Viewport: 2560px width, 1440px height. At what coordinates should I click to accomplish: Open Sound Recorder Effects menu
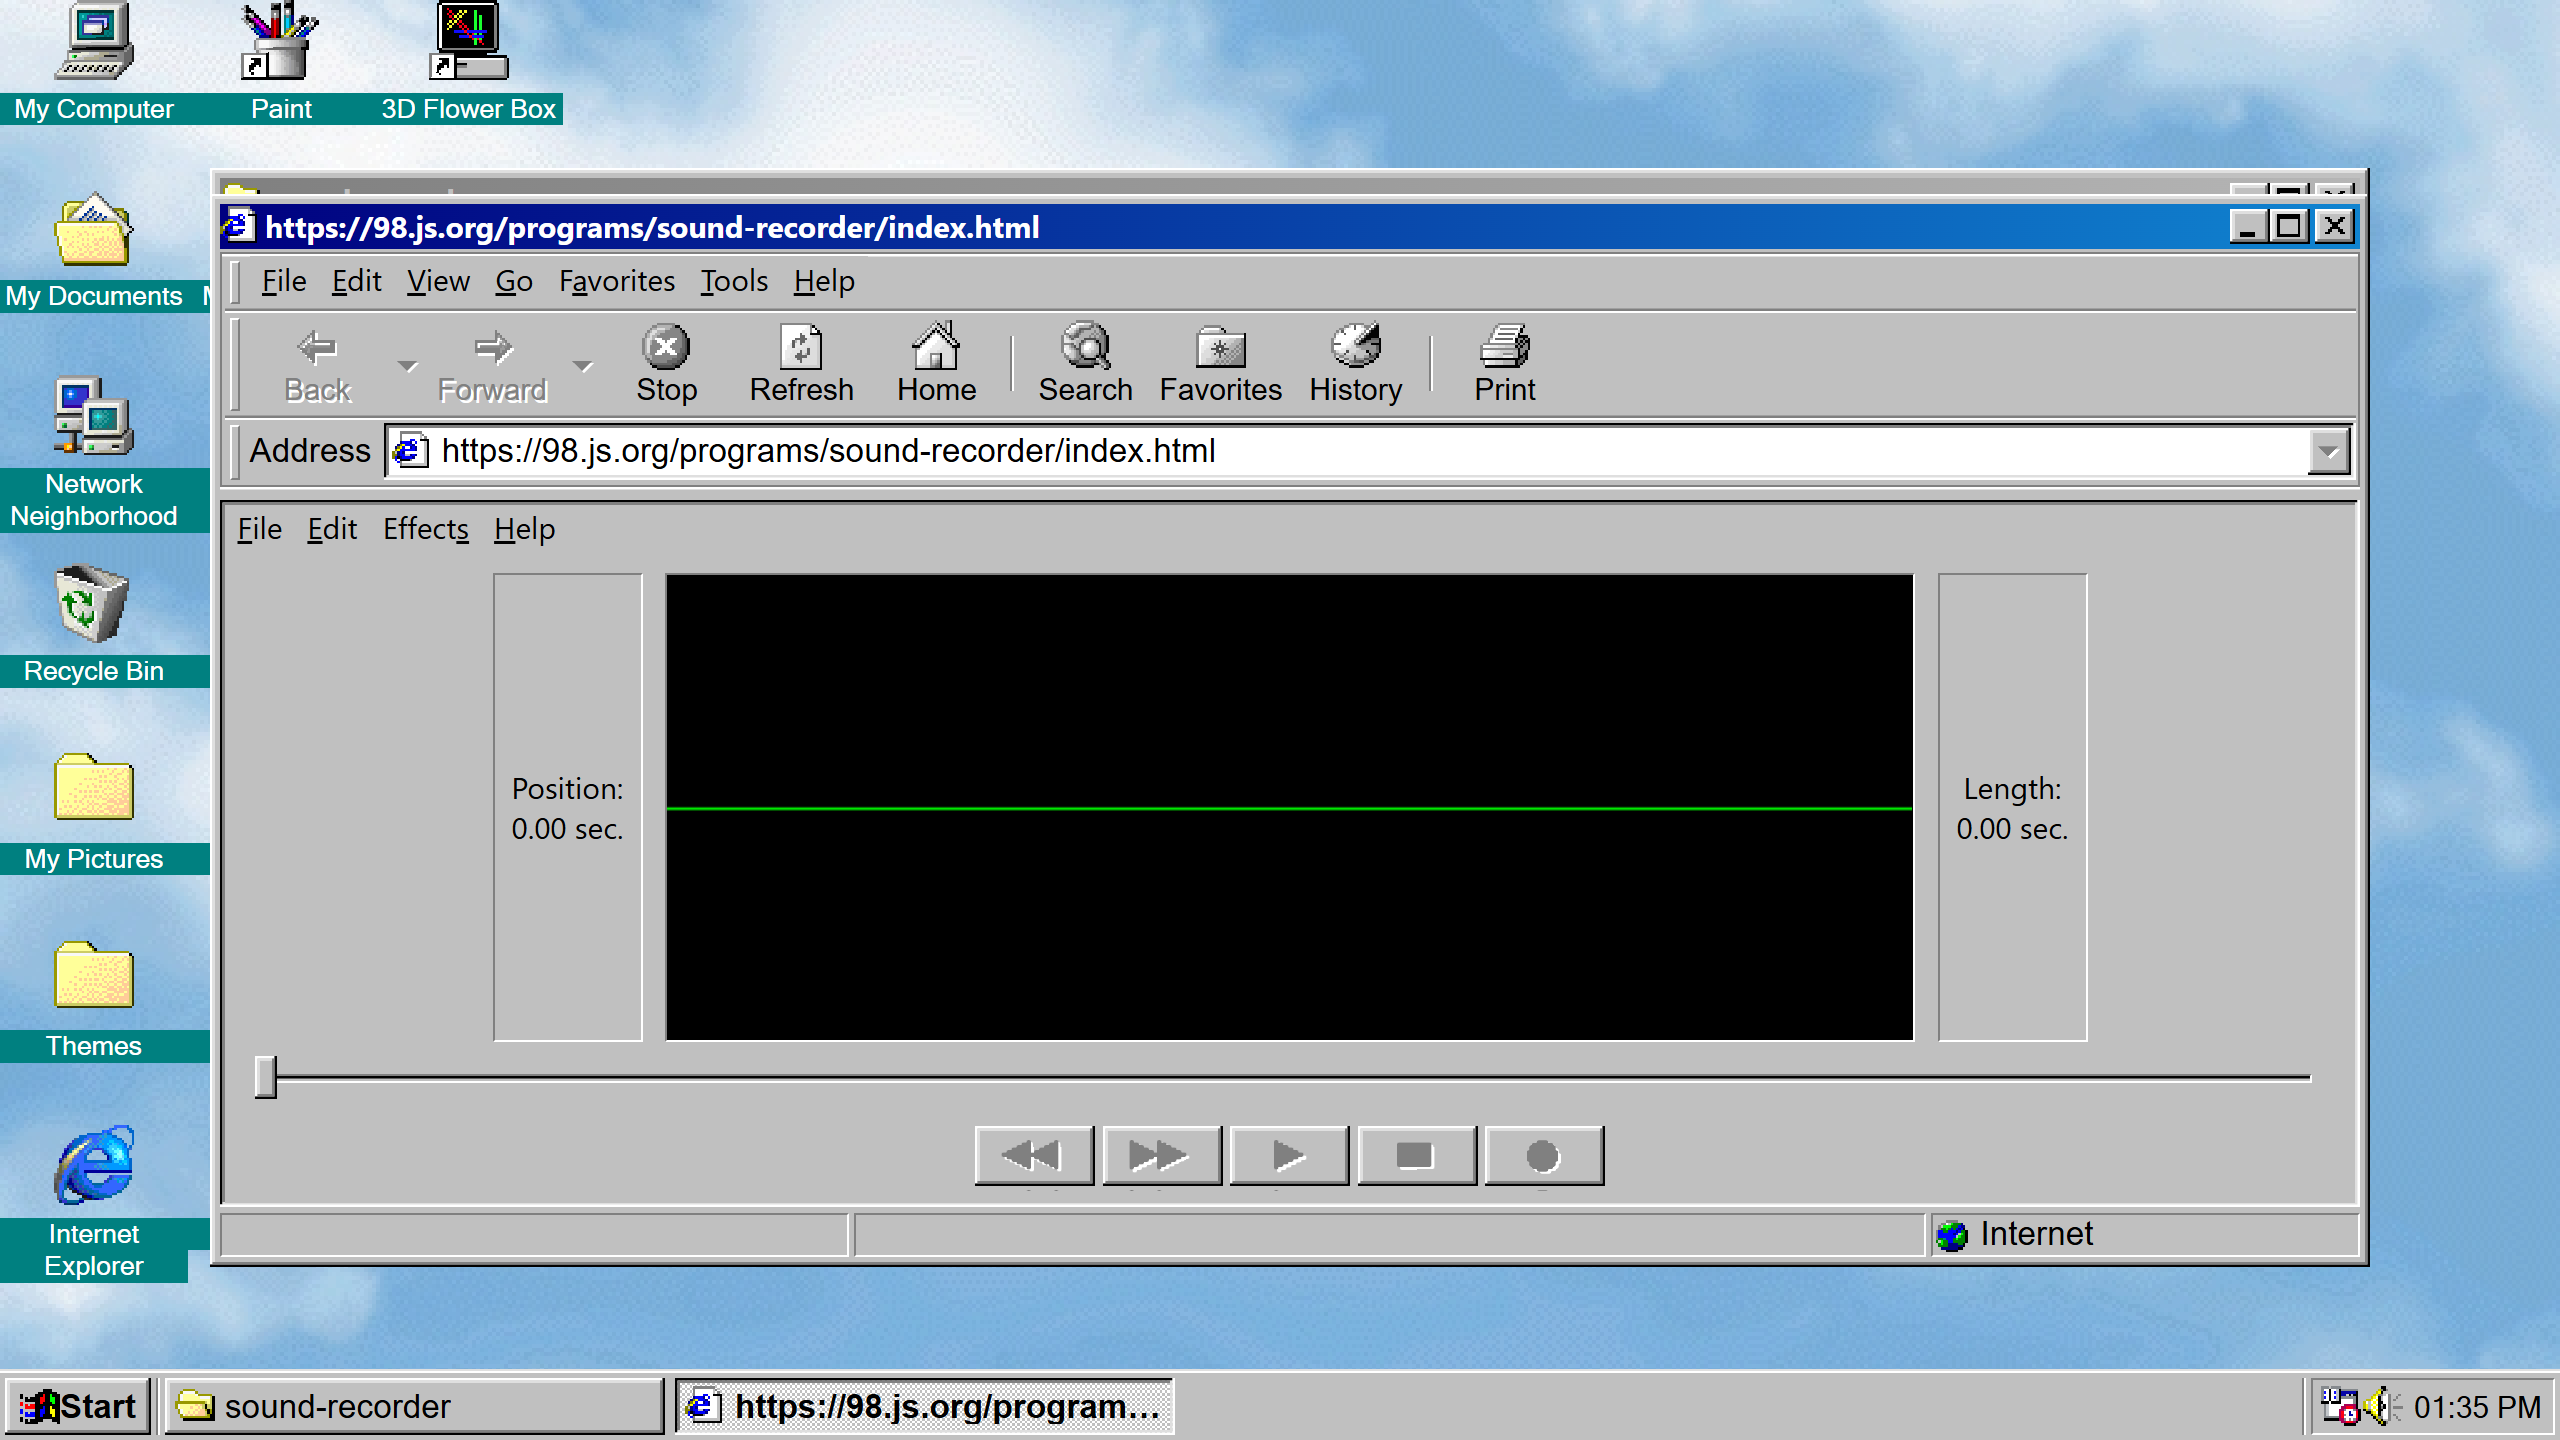[426, 529]
